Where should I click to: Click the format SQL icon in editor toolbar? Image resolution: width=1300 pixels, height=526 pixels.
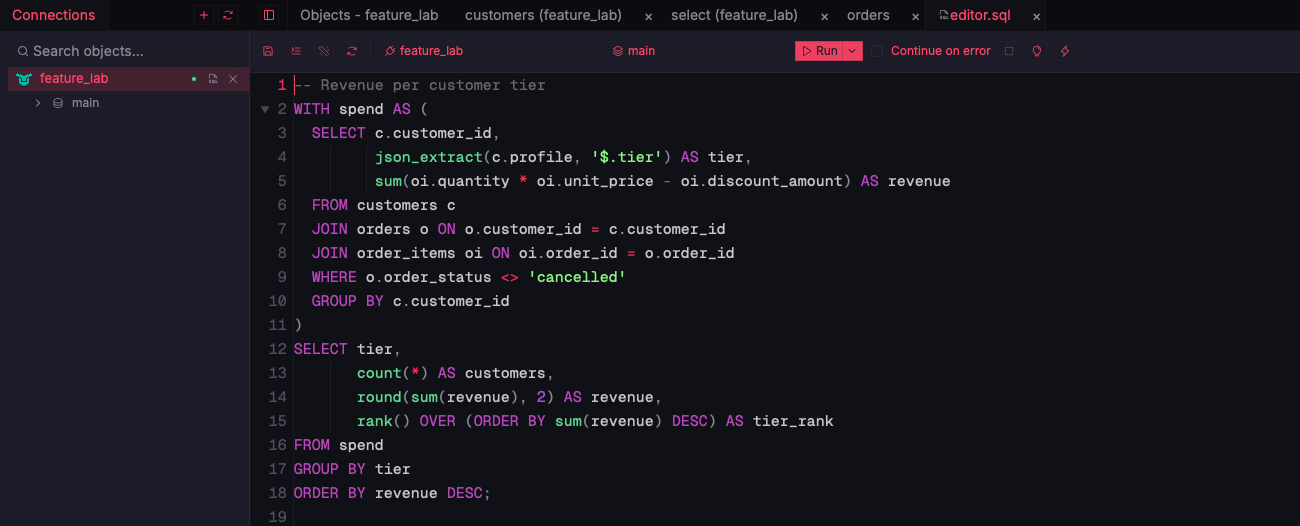296,51
